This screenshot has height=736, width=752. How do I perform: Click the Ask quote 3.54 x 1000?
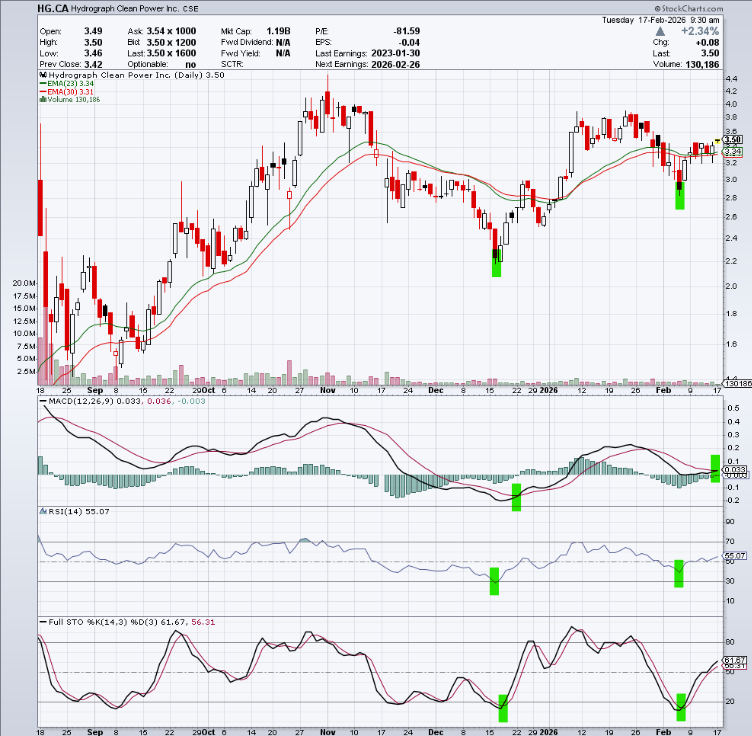(171, 31)
